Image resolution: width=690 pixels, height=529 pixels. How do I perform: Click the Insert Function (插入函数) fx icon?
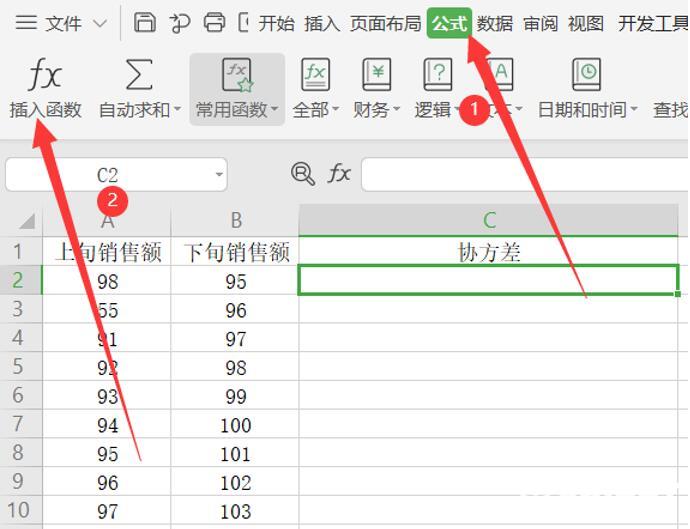point(44,74)
